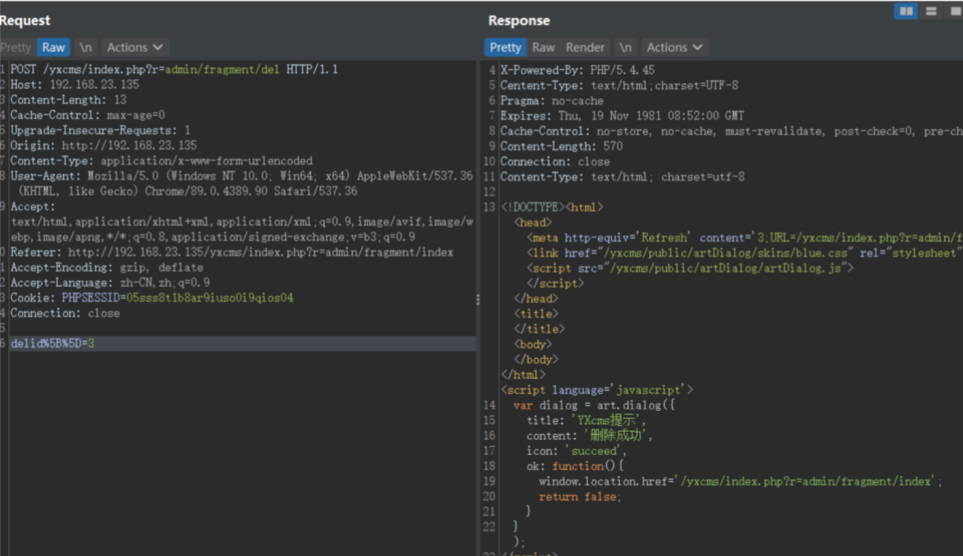Click the artDialog.js script src line
Viewport: 963px width, 556px height.
pyautogui.click(x=690, y=268)
